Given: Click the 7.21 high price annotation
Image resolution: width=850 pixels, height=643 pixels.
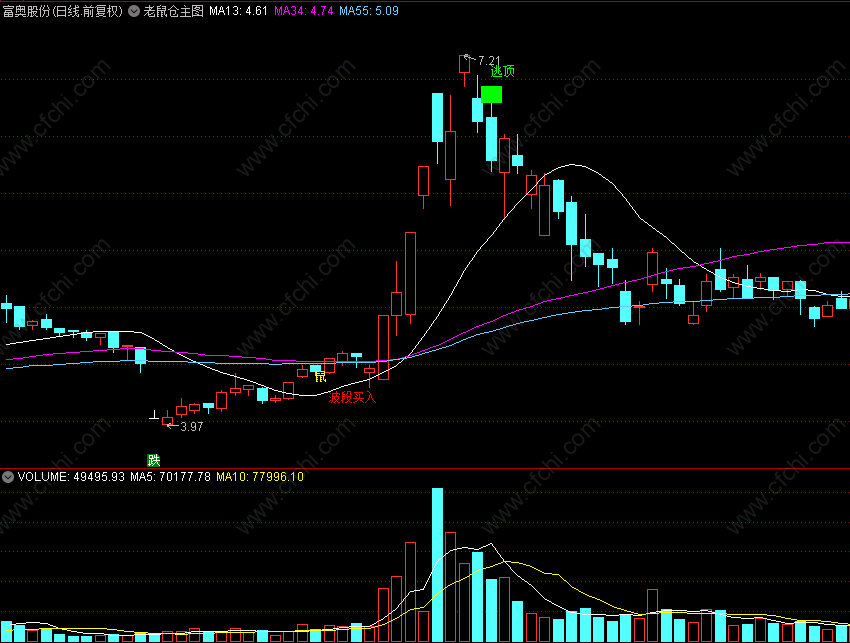Looking at the screenshot, I should (x=489, y=60).
